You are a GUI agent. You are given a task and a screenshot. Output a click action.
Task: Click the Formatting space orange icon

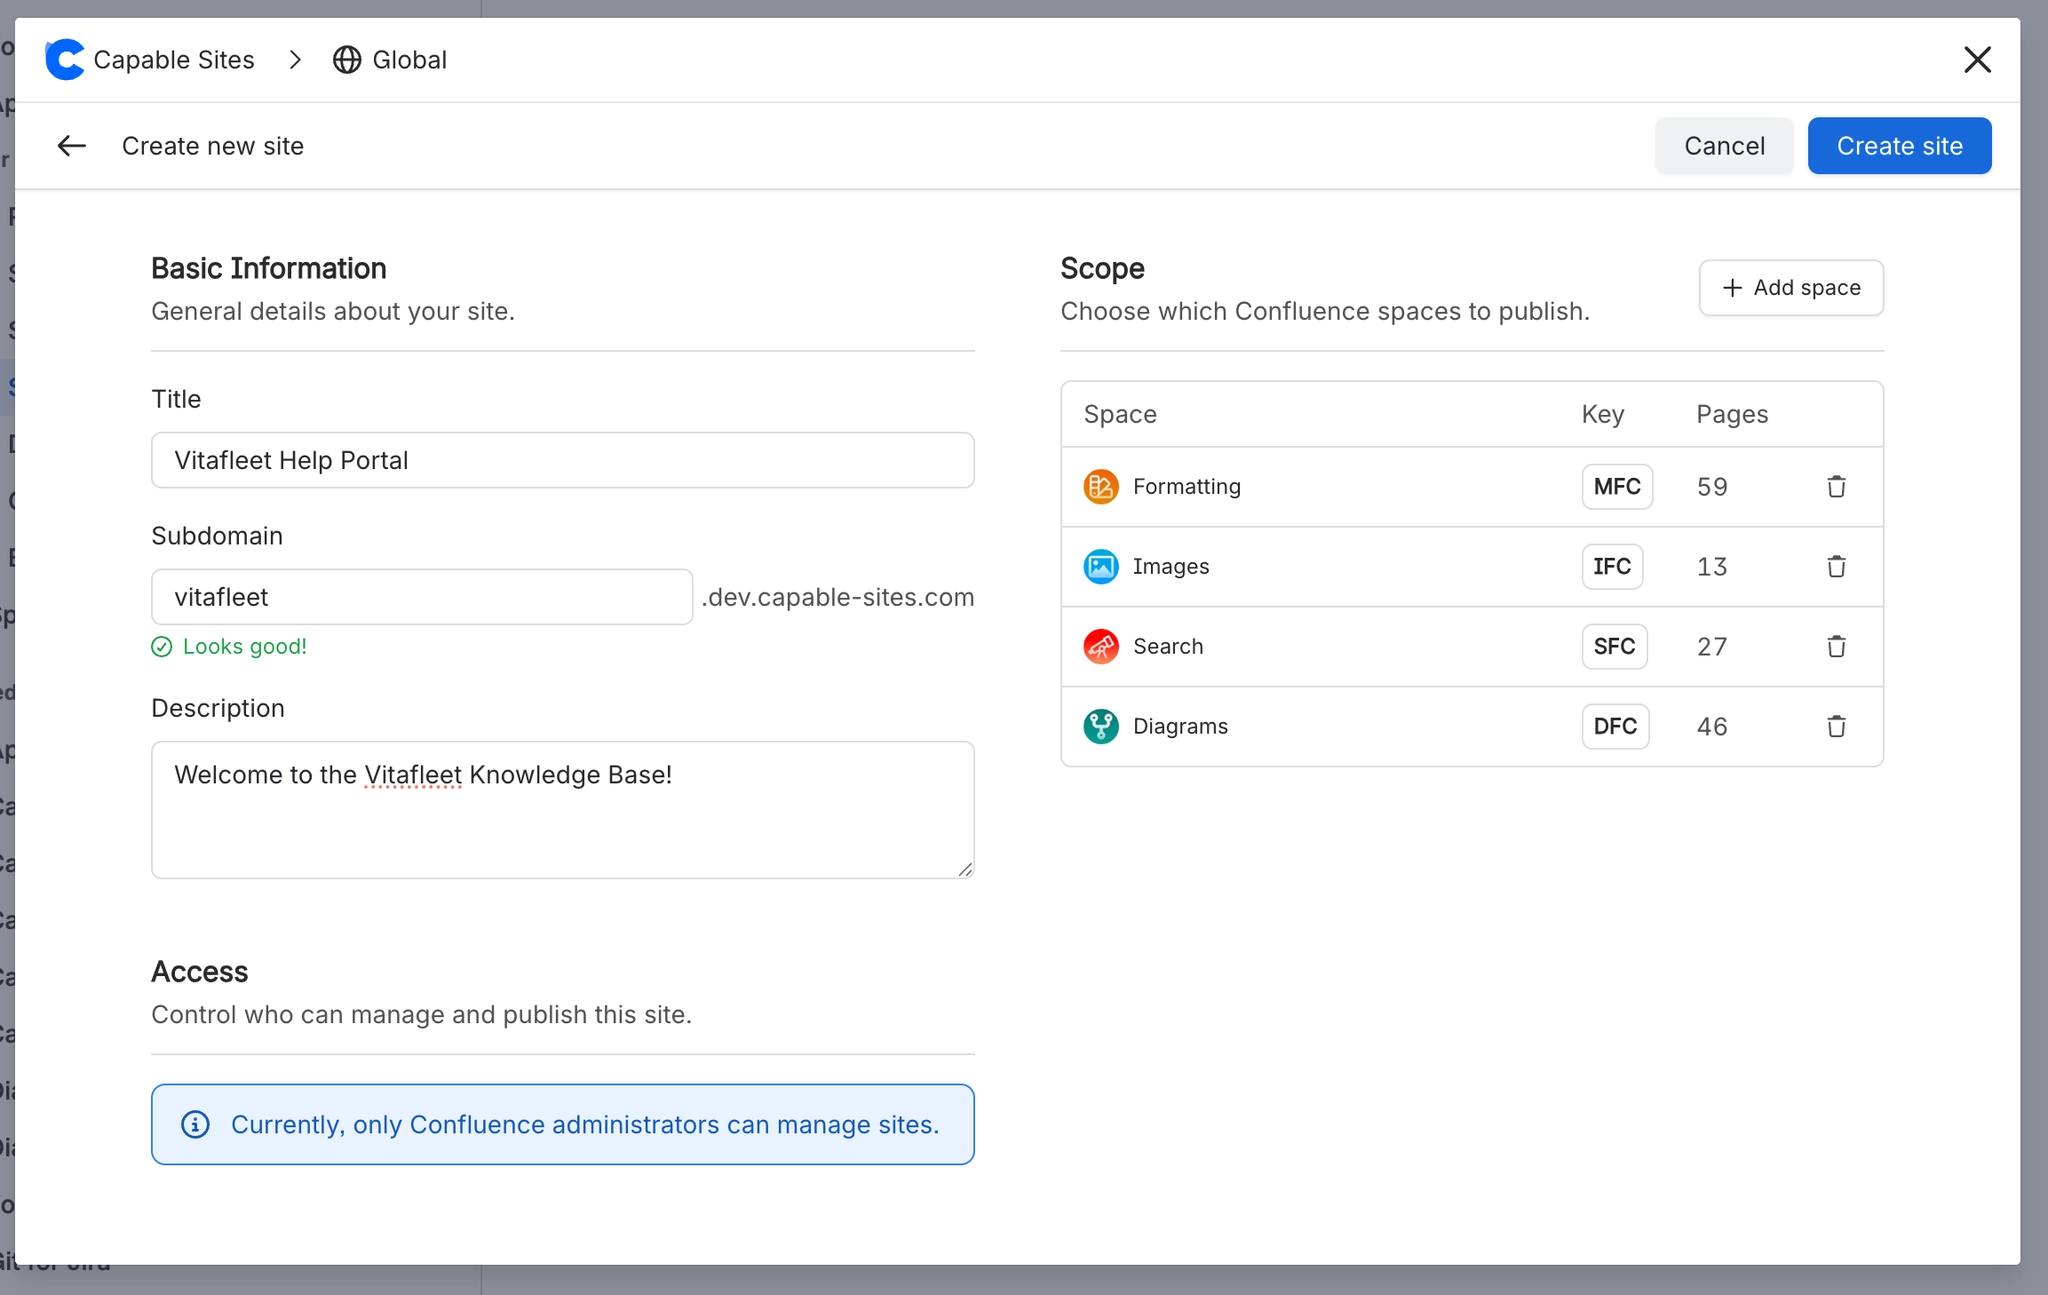(1101, 487)
